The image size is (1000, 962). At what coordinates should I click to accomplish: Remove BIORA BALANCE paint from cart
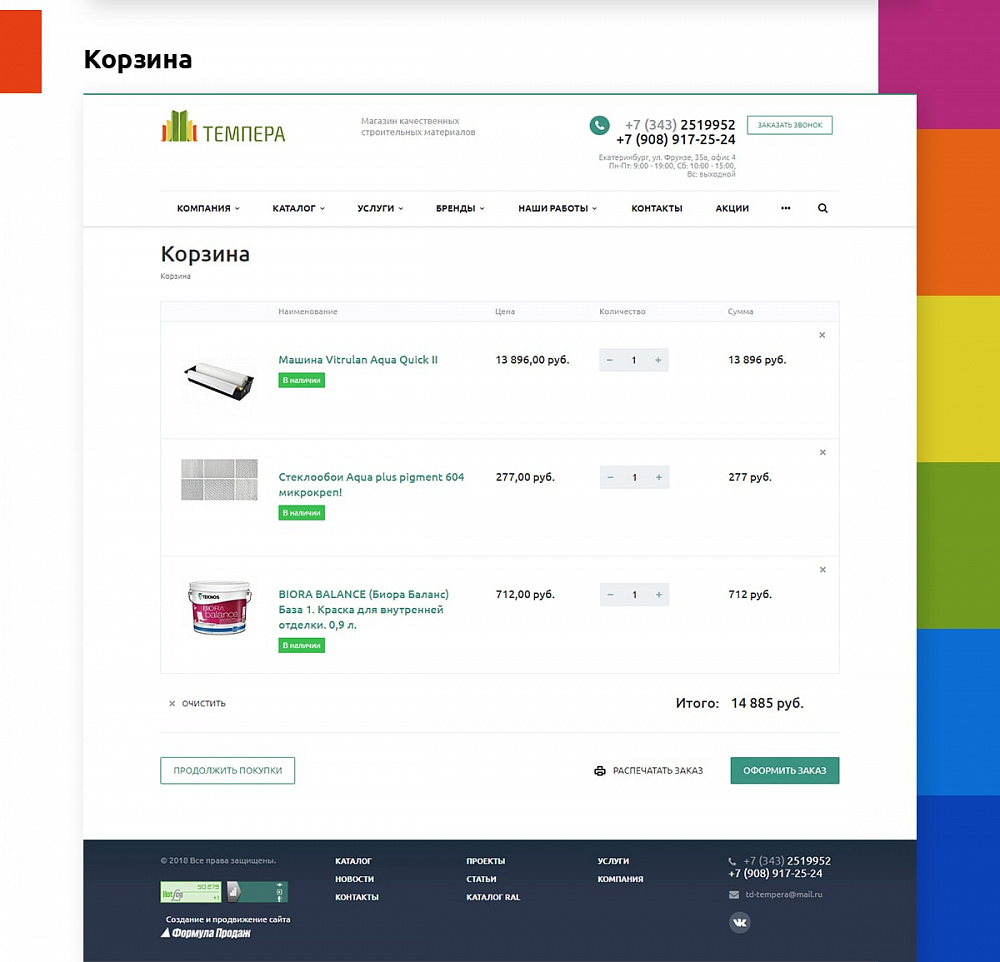[823, 570]
